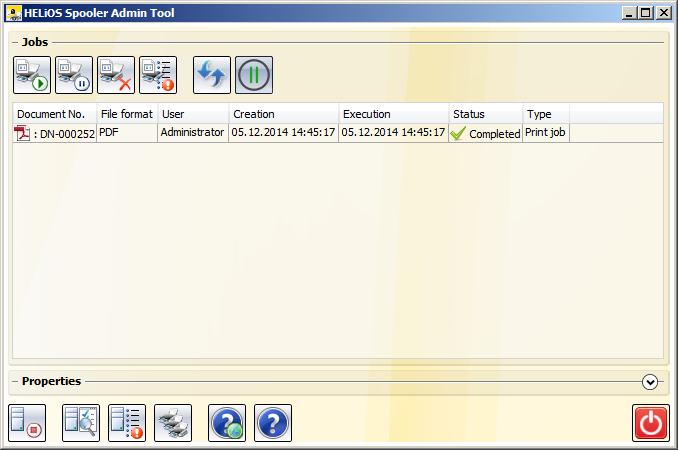Click the PDF file format cell
Screen dimensions: 678x450
(x=128, y=133)
